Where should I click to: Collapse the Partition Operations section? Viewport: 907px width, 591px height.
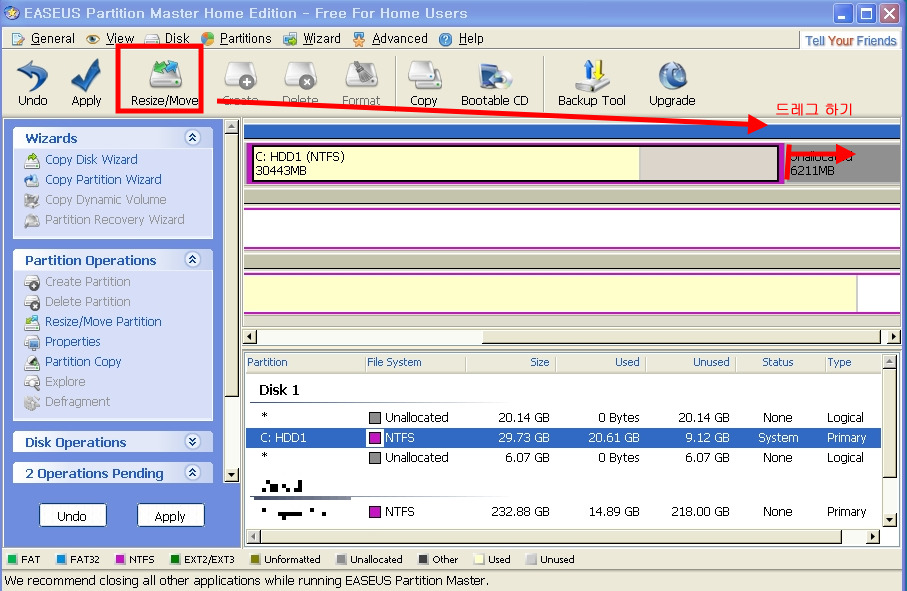click(x=193, y=260)
